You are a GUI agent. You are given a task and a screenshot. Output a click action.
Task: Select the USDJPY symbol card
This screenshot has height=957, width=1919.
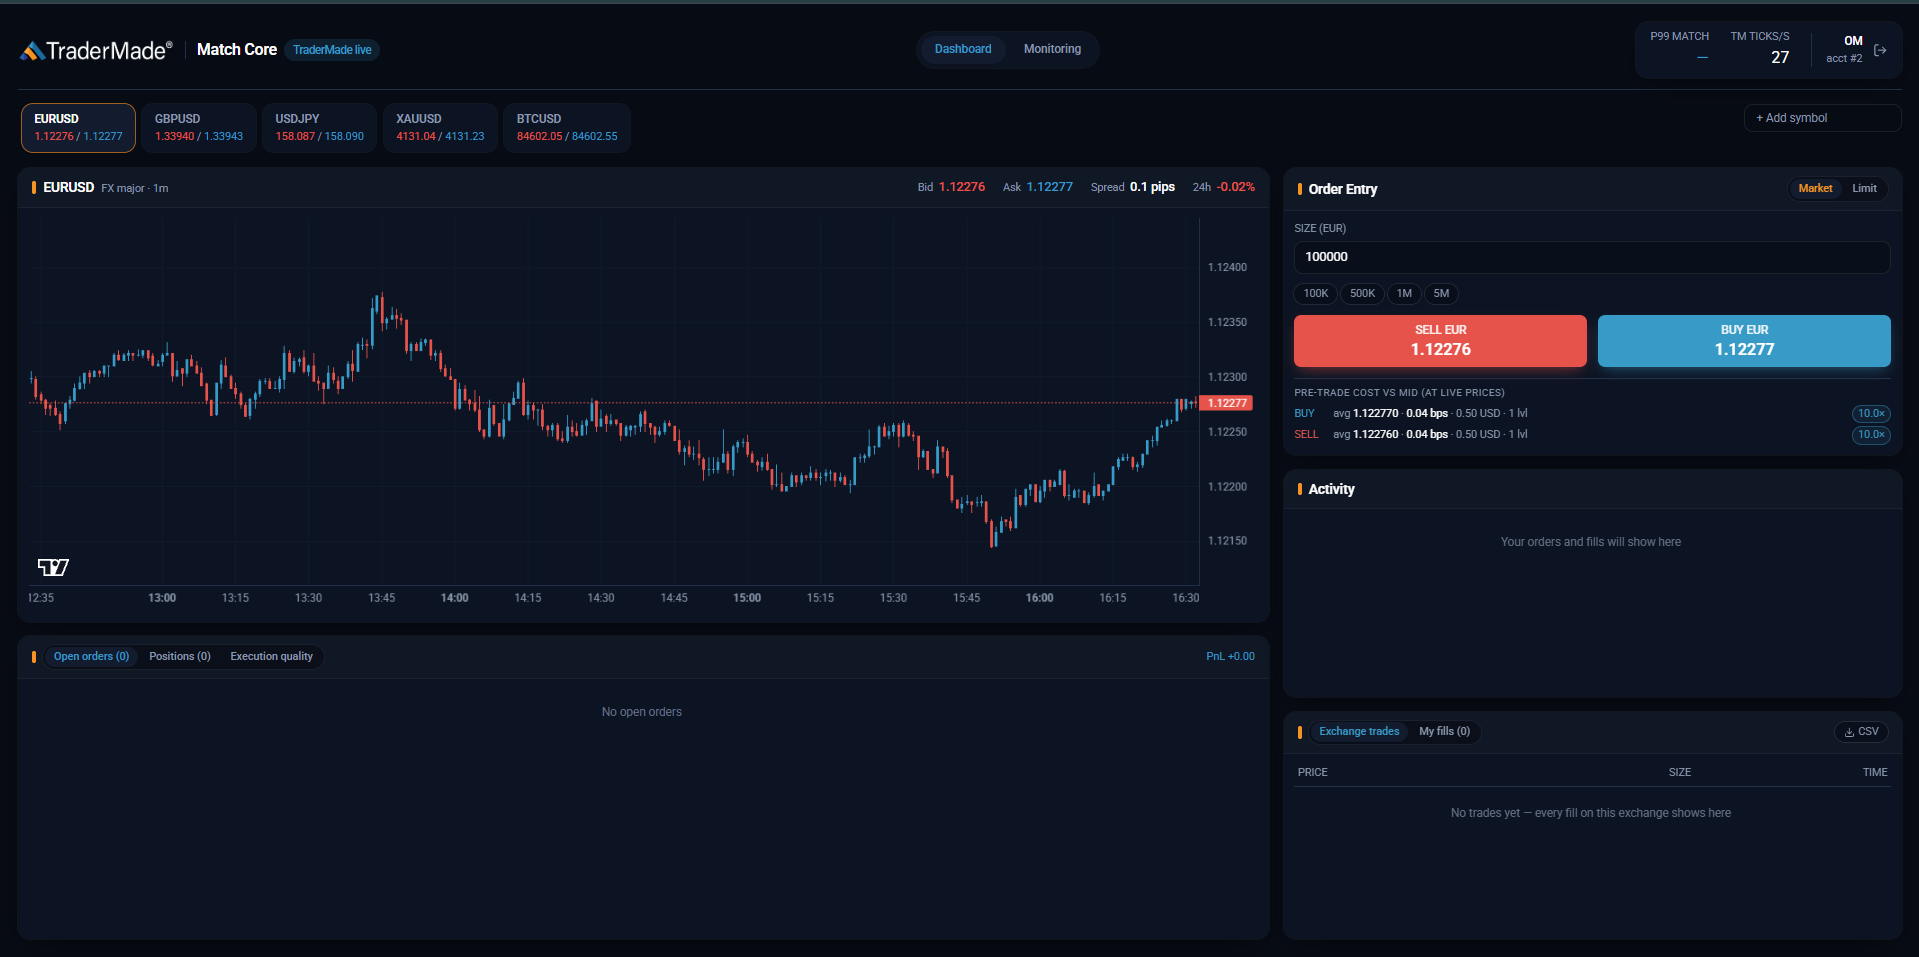coord(320,128)
